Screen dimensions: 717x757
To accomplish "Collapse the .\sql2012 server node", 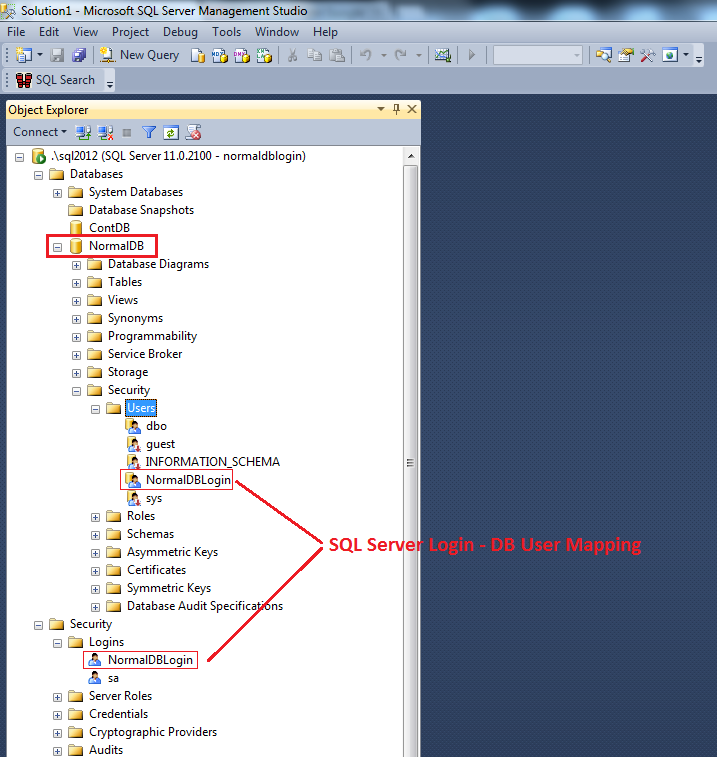I will coord(19,157).
